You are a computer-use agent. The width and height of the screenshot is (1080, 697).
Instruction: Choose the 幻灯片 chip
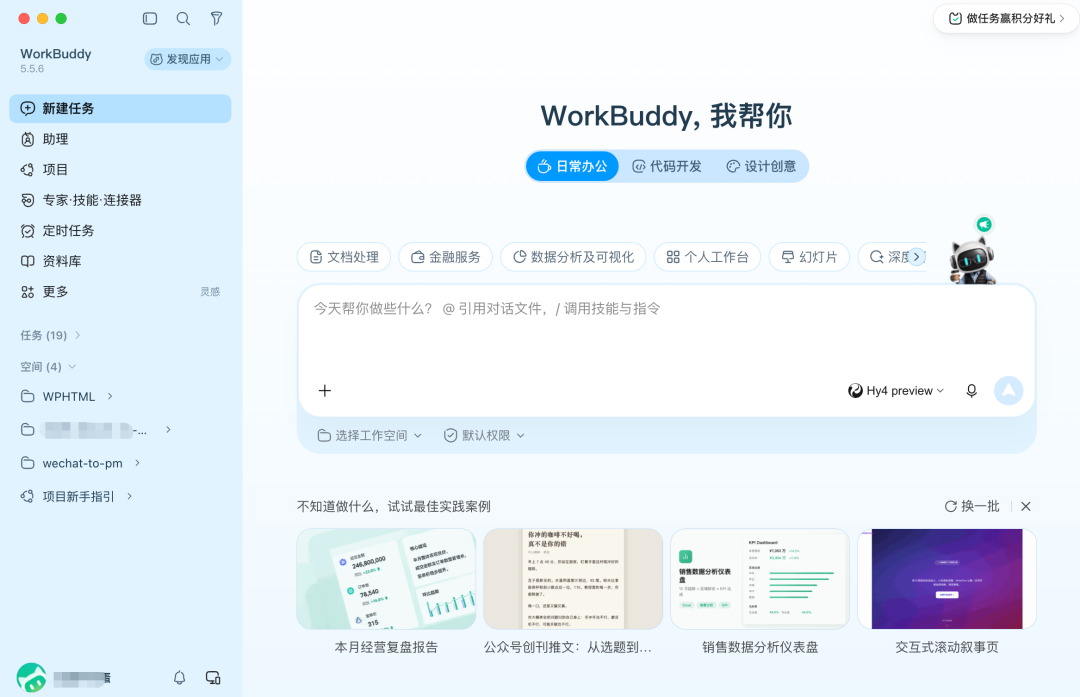click(809, 257)
